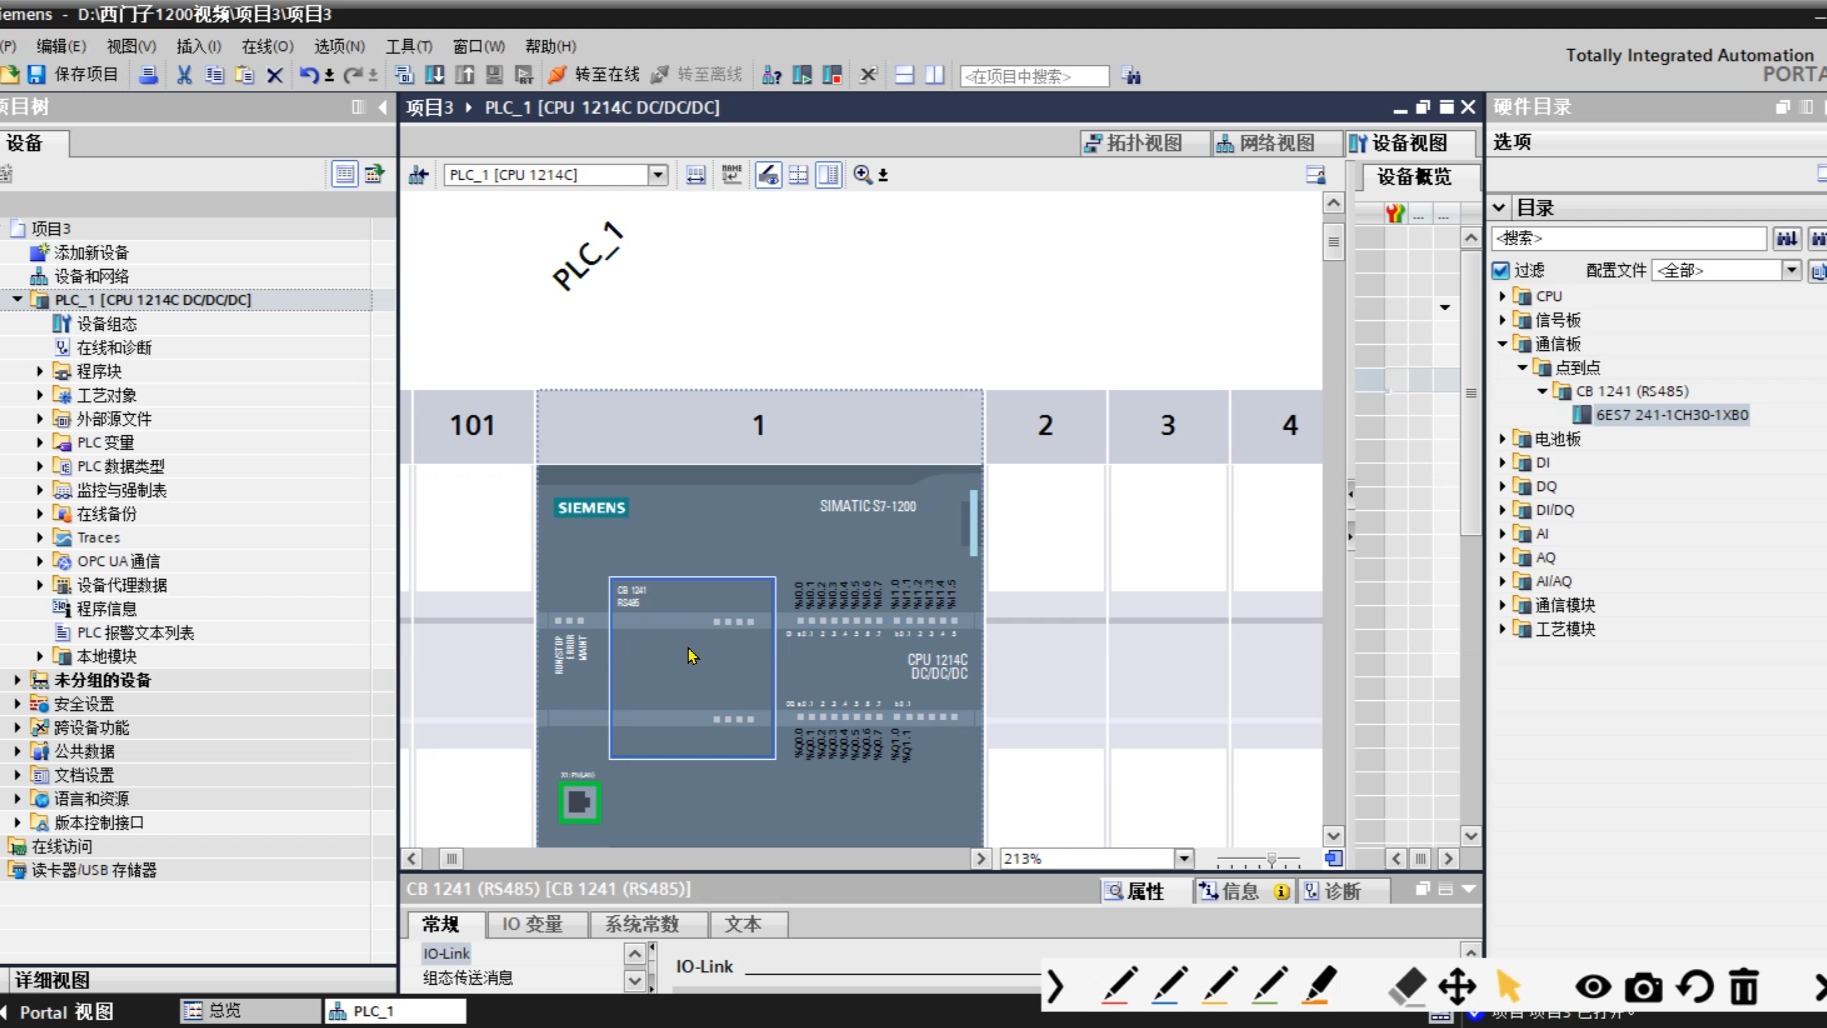Expand the 信号板 catalog folder
Screen dimensions: 1827x1028
[1502, 320]
